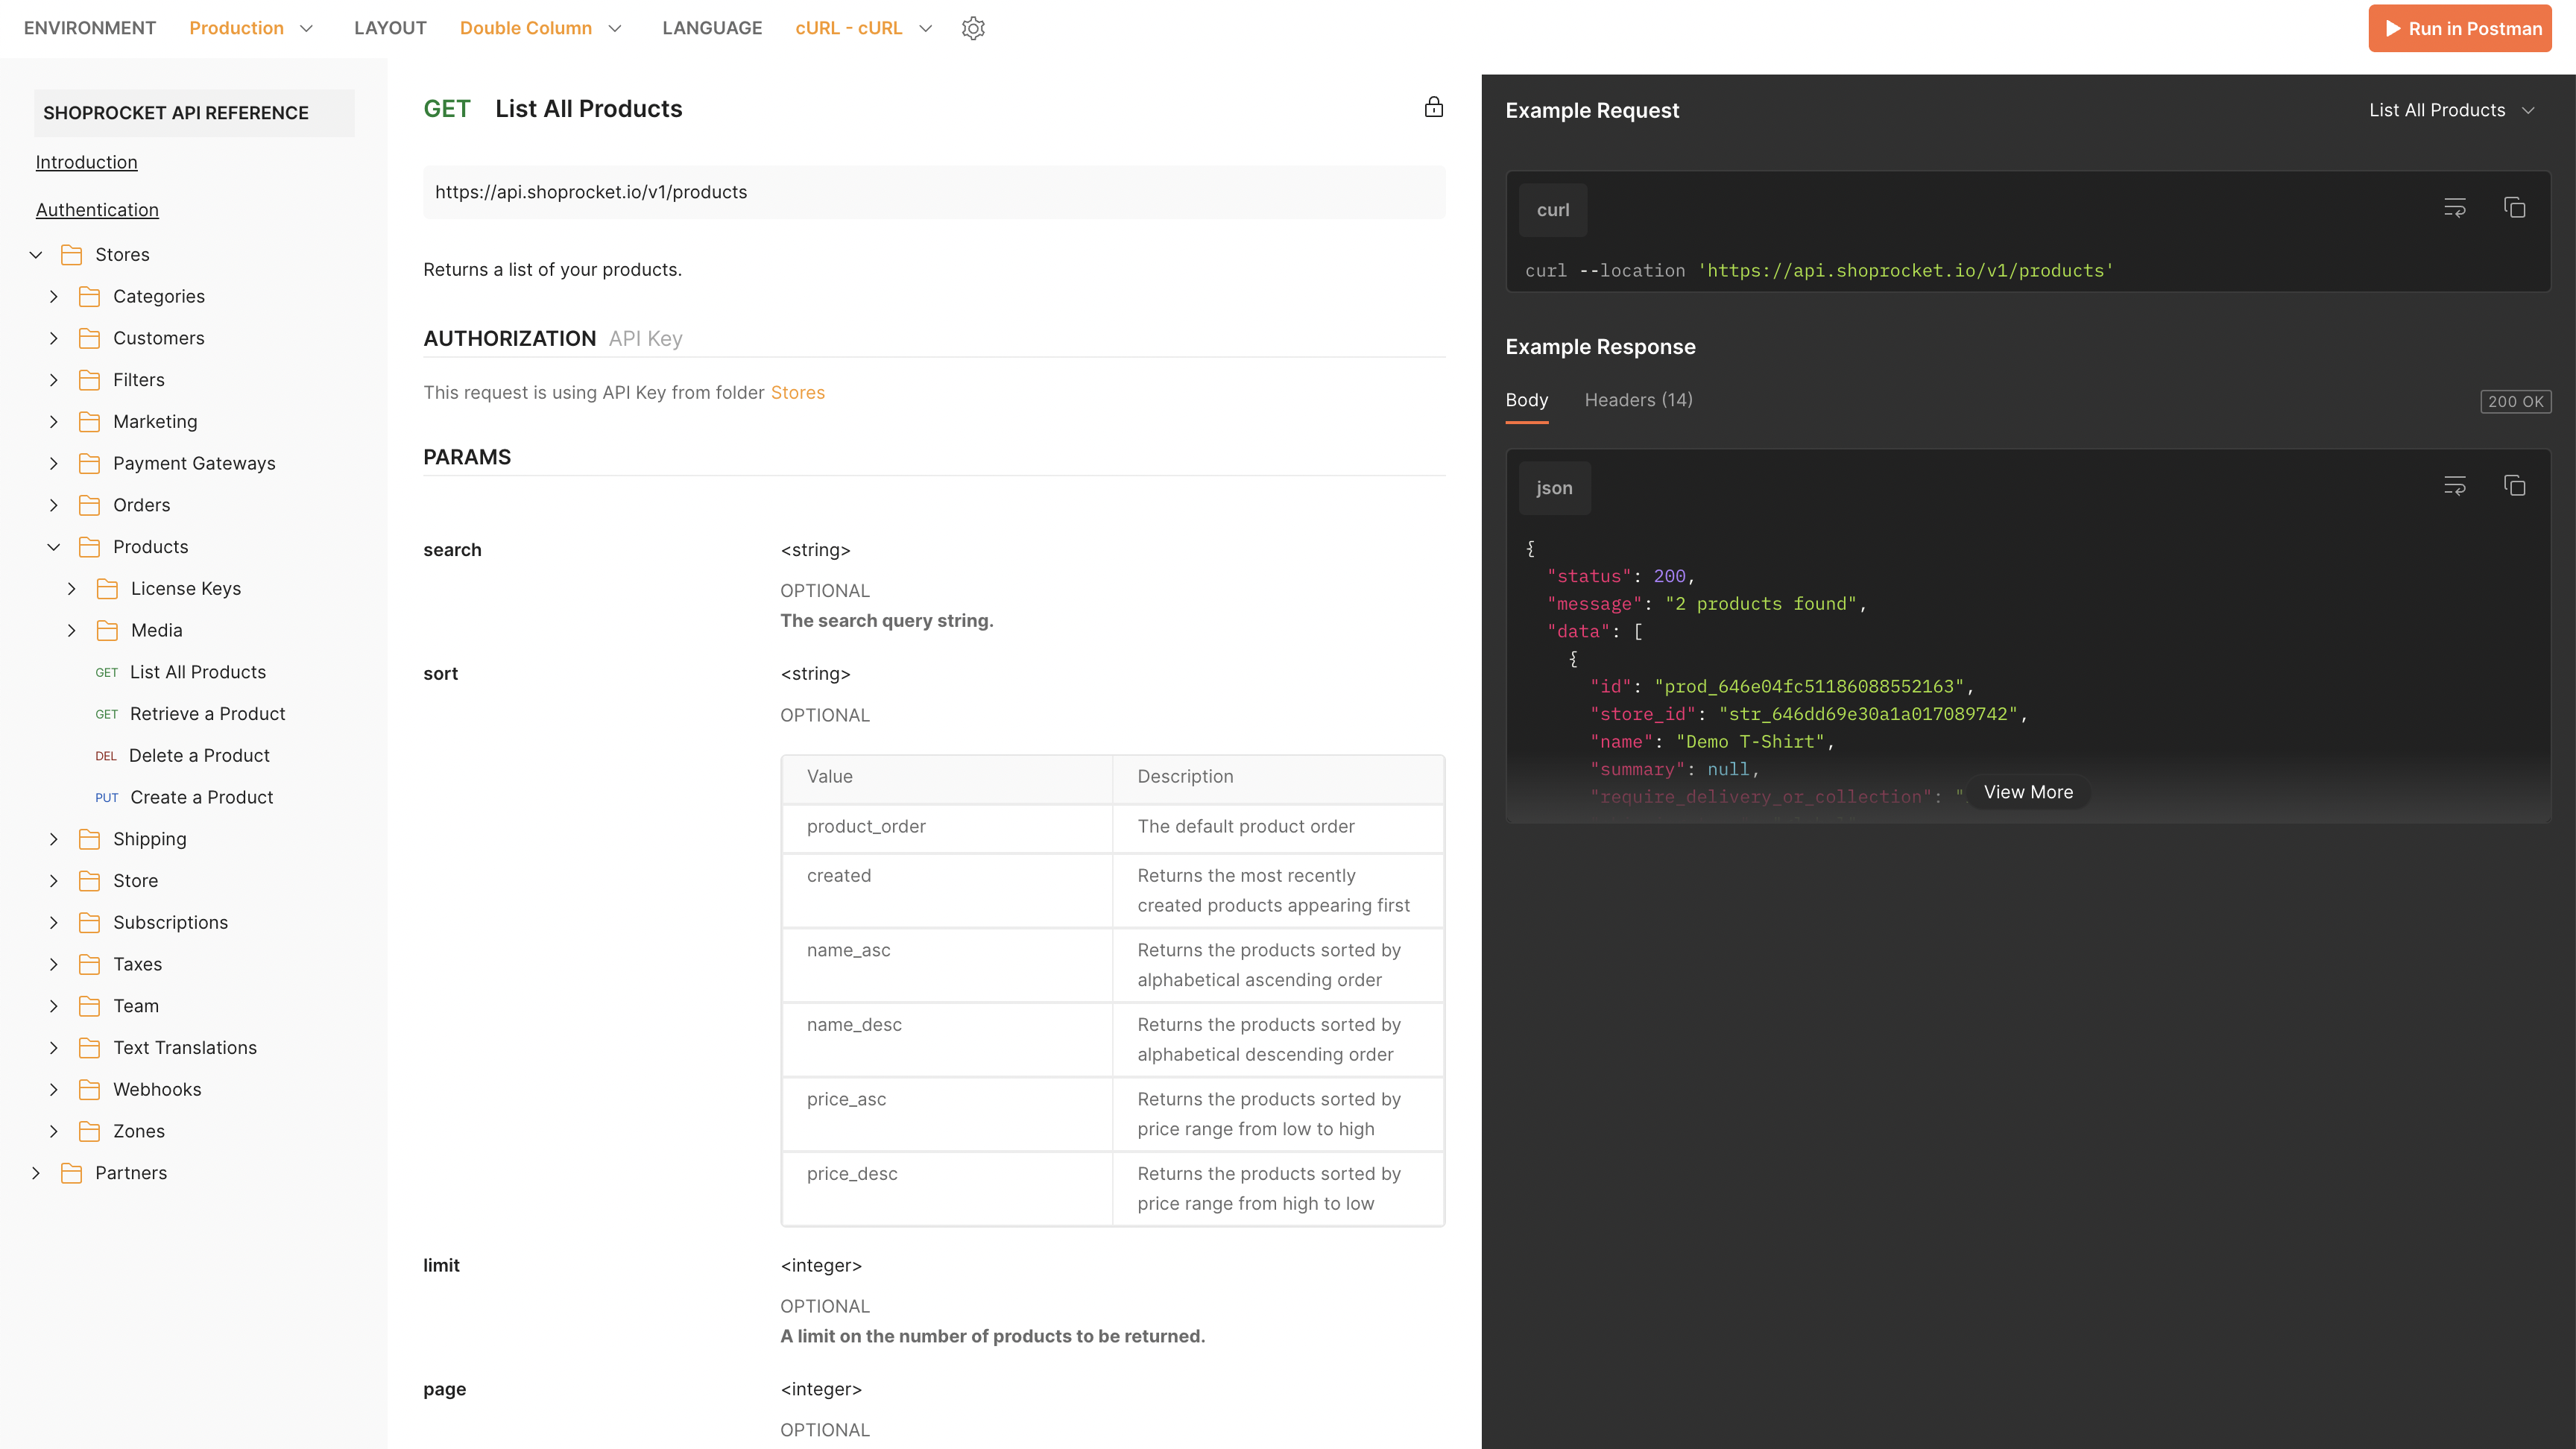
Task: Click the lock icon beside List All Products
Action: 1433,107
